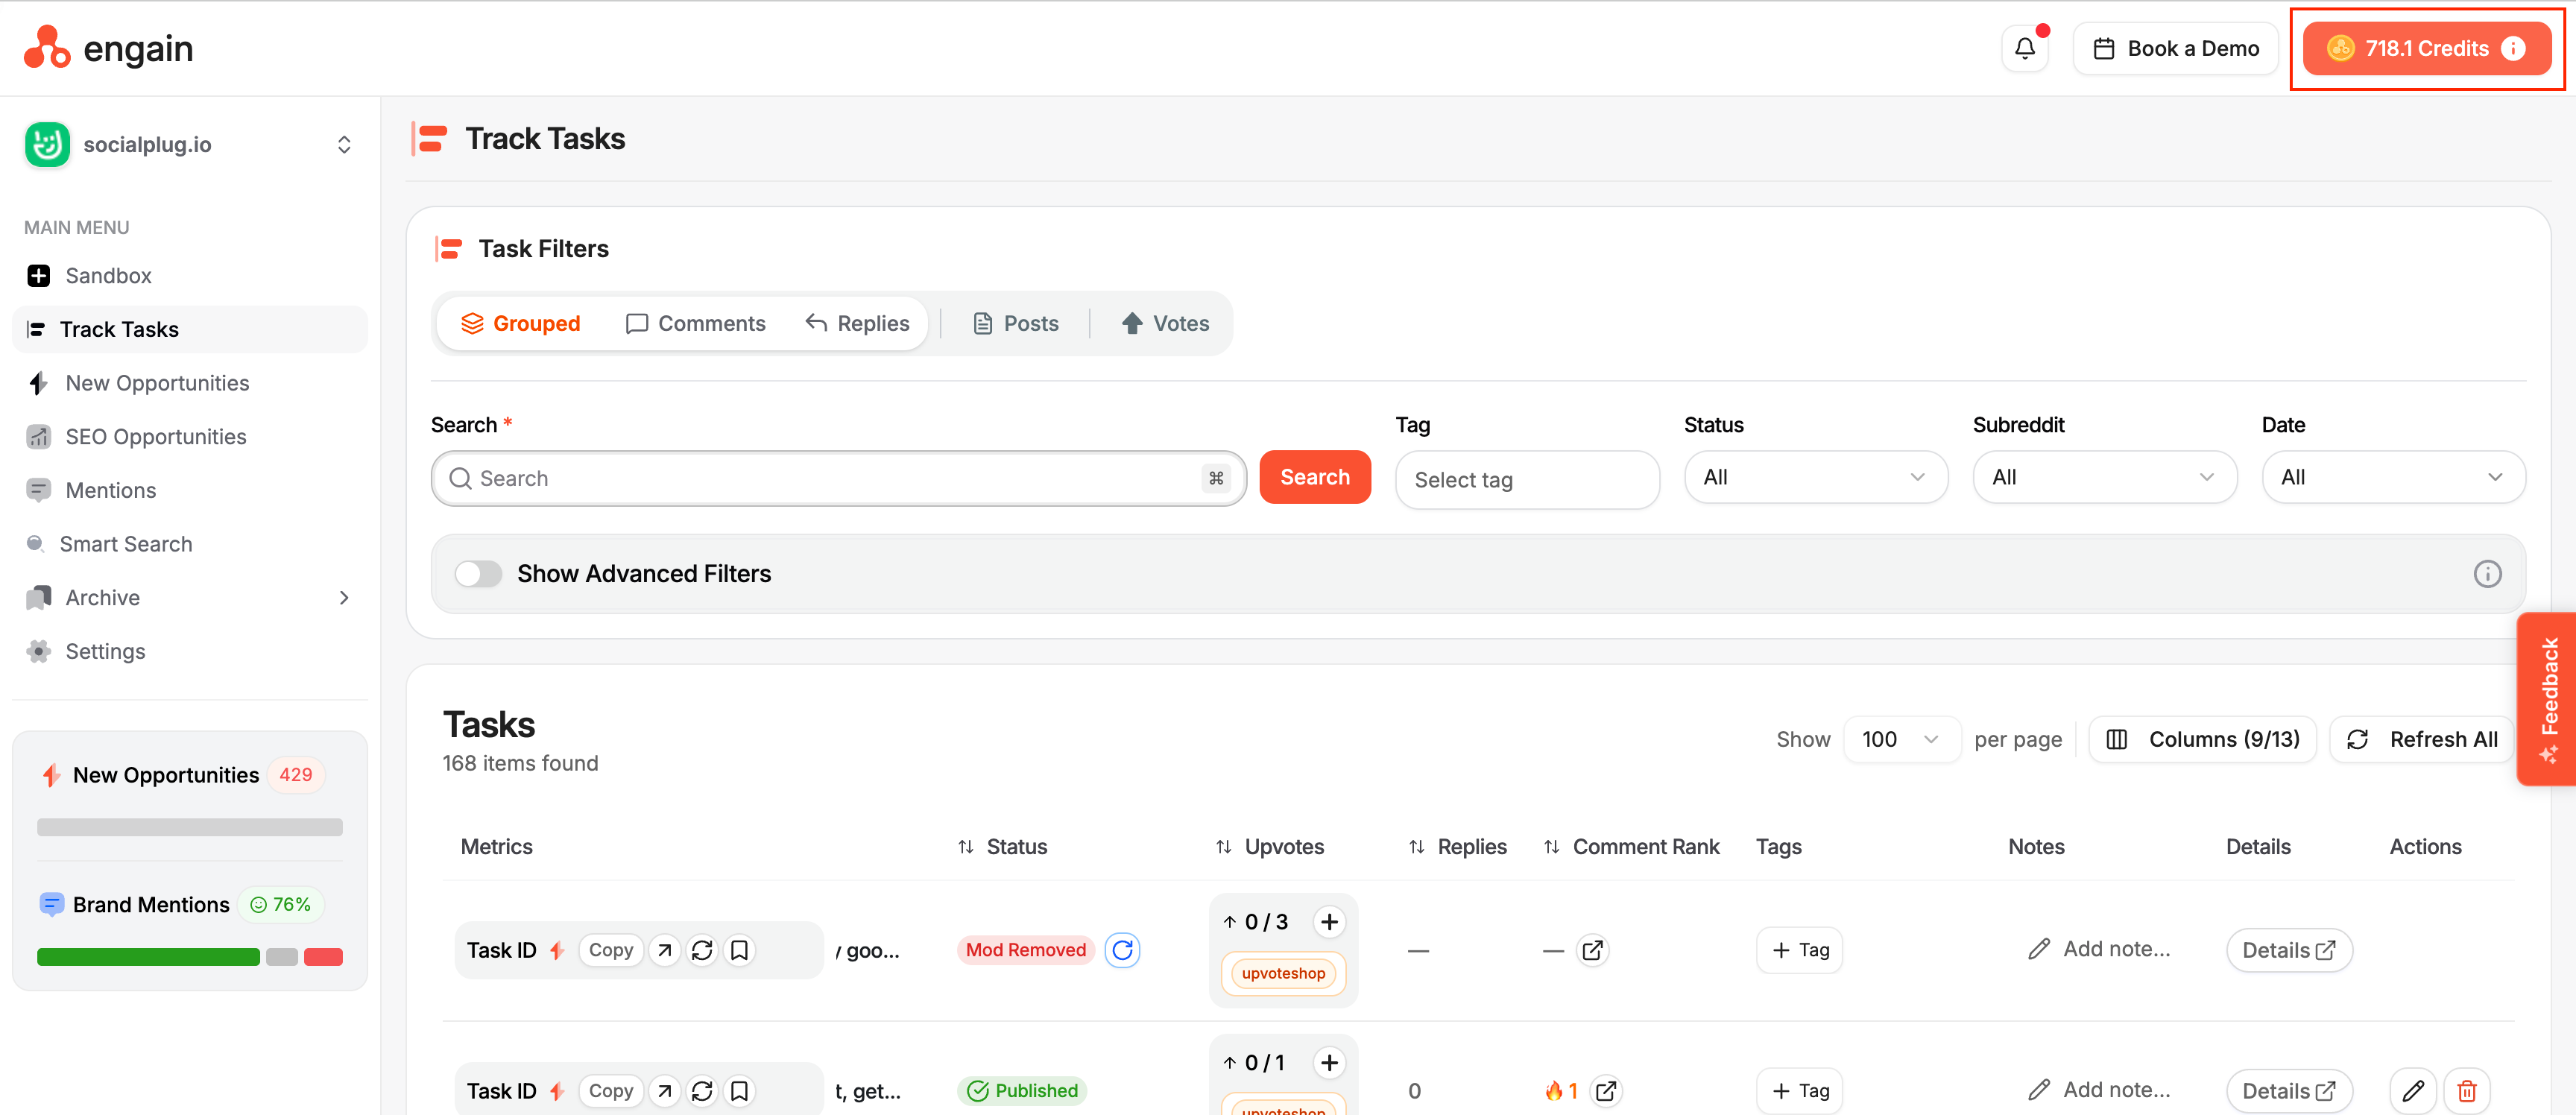Screen dimensions: 2576x1115
Task: Click the New Opportunities progress bar
Action: [x=190, y=827]
